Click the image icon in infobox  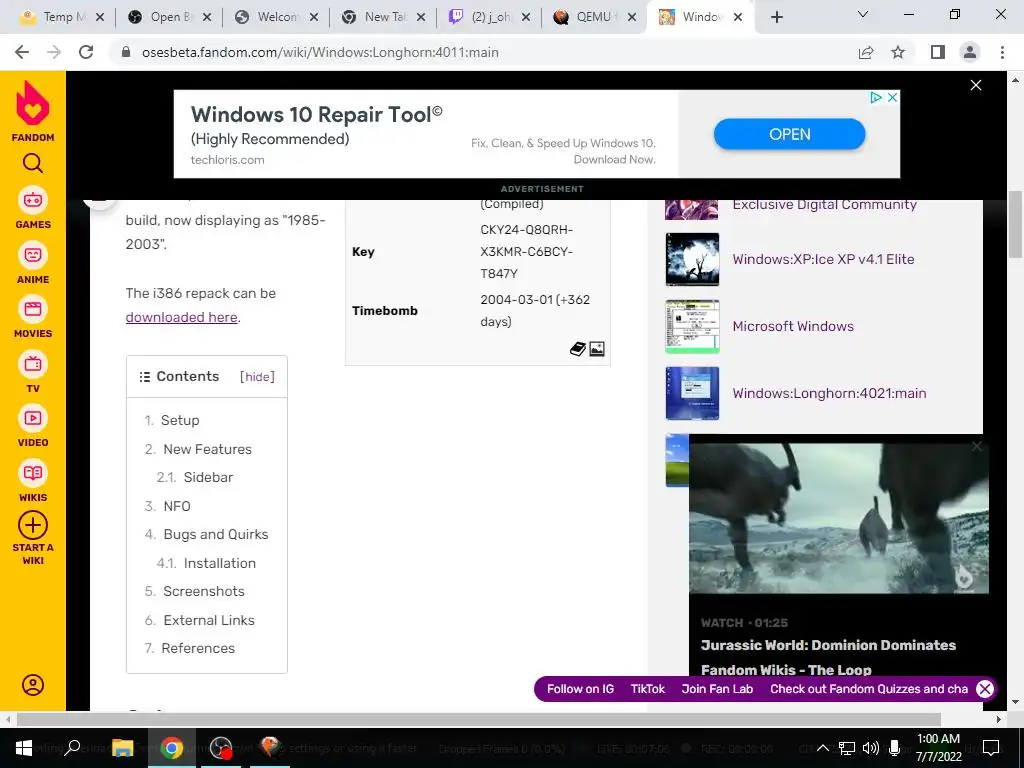pyautogui.click(x=597, y=349)
